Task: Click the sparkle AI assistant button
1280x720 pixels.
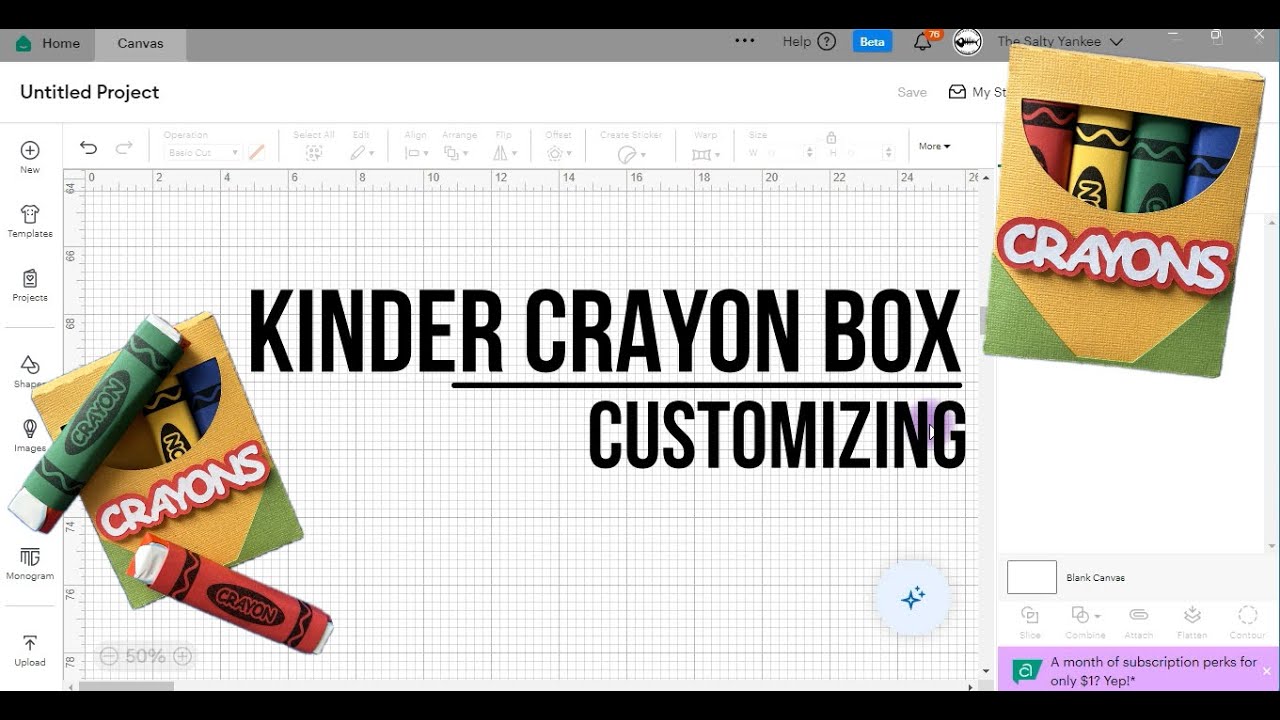Action: [912, 598]
